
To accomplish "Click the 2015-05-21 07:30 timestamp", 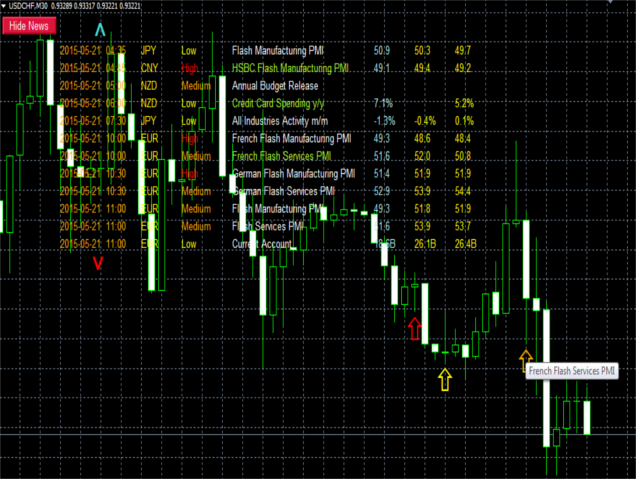I will point(93,121).
